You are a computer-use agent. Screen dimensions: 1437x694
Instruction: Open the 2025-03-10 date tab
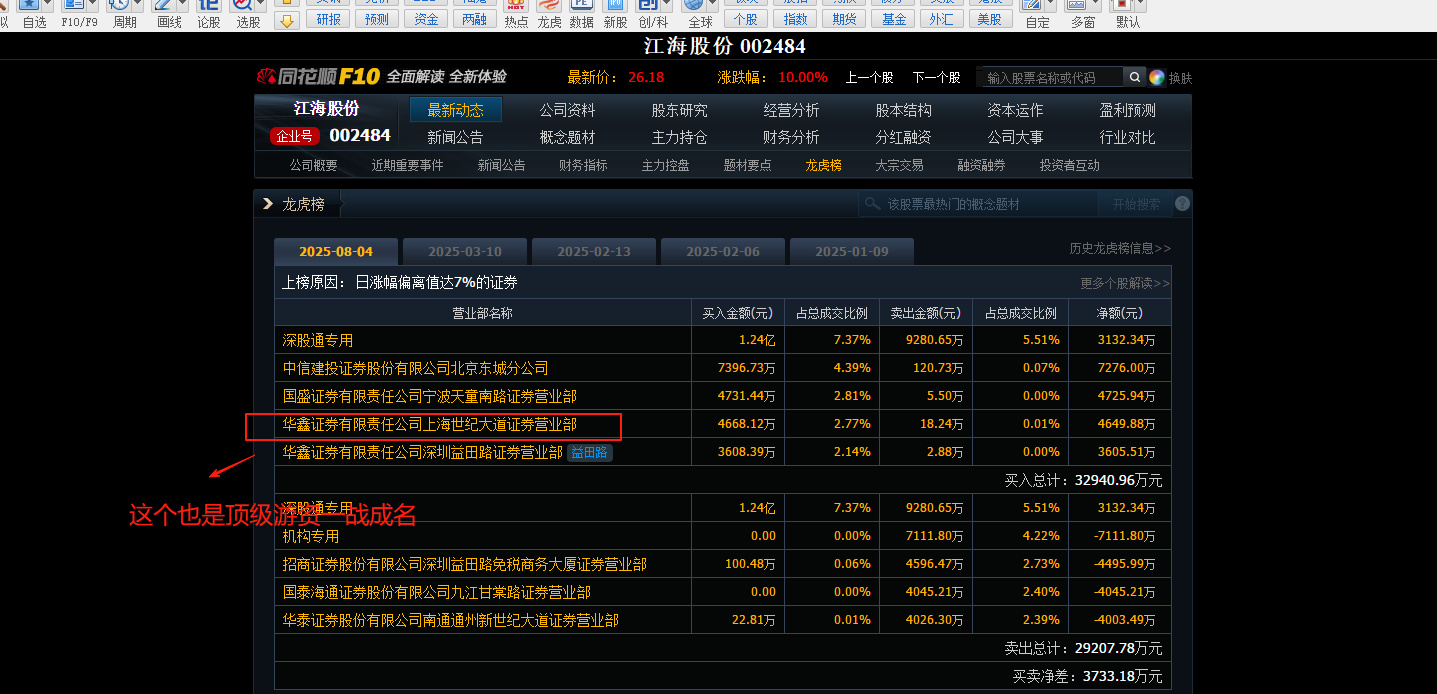(x=465, y=251)
